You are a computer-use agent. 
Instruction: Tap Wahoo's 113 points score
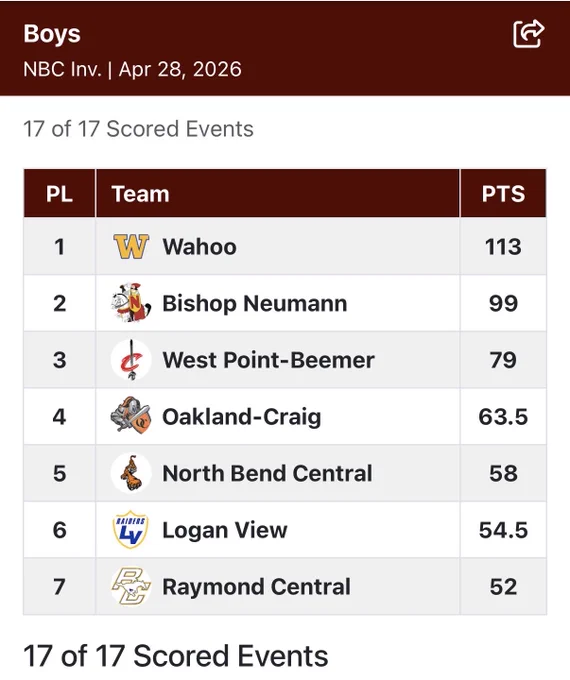pyautogui.click(x=503, y=246)
